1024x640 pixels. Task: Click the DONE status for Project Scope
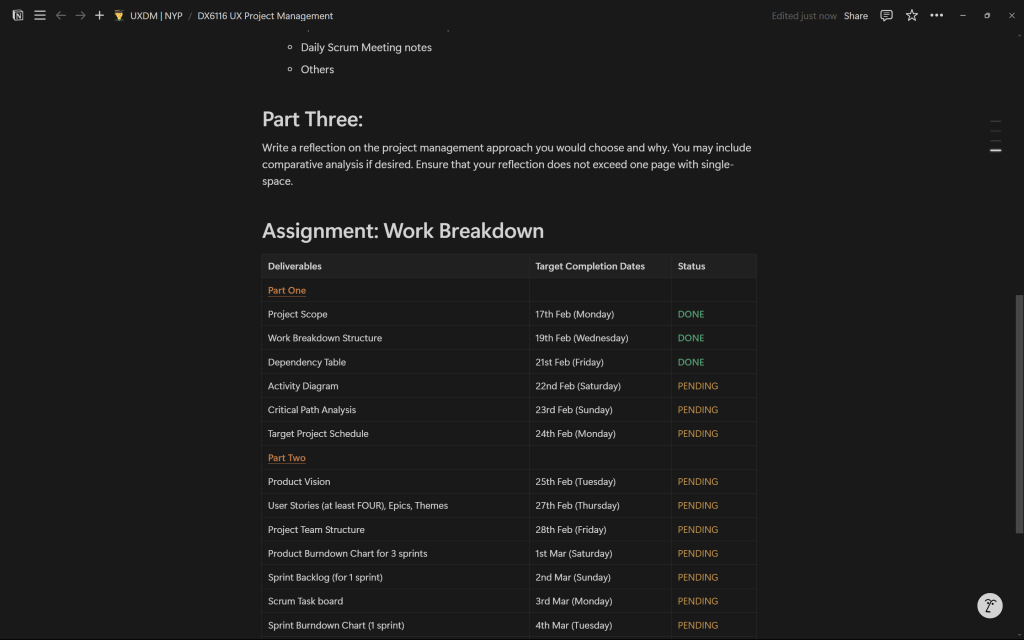pyautogui.click(x=691, y=314)
